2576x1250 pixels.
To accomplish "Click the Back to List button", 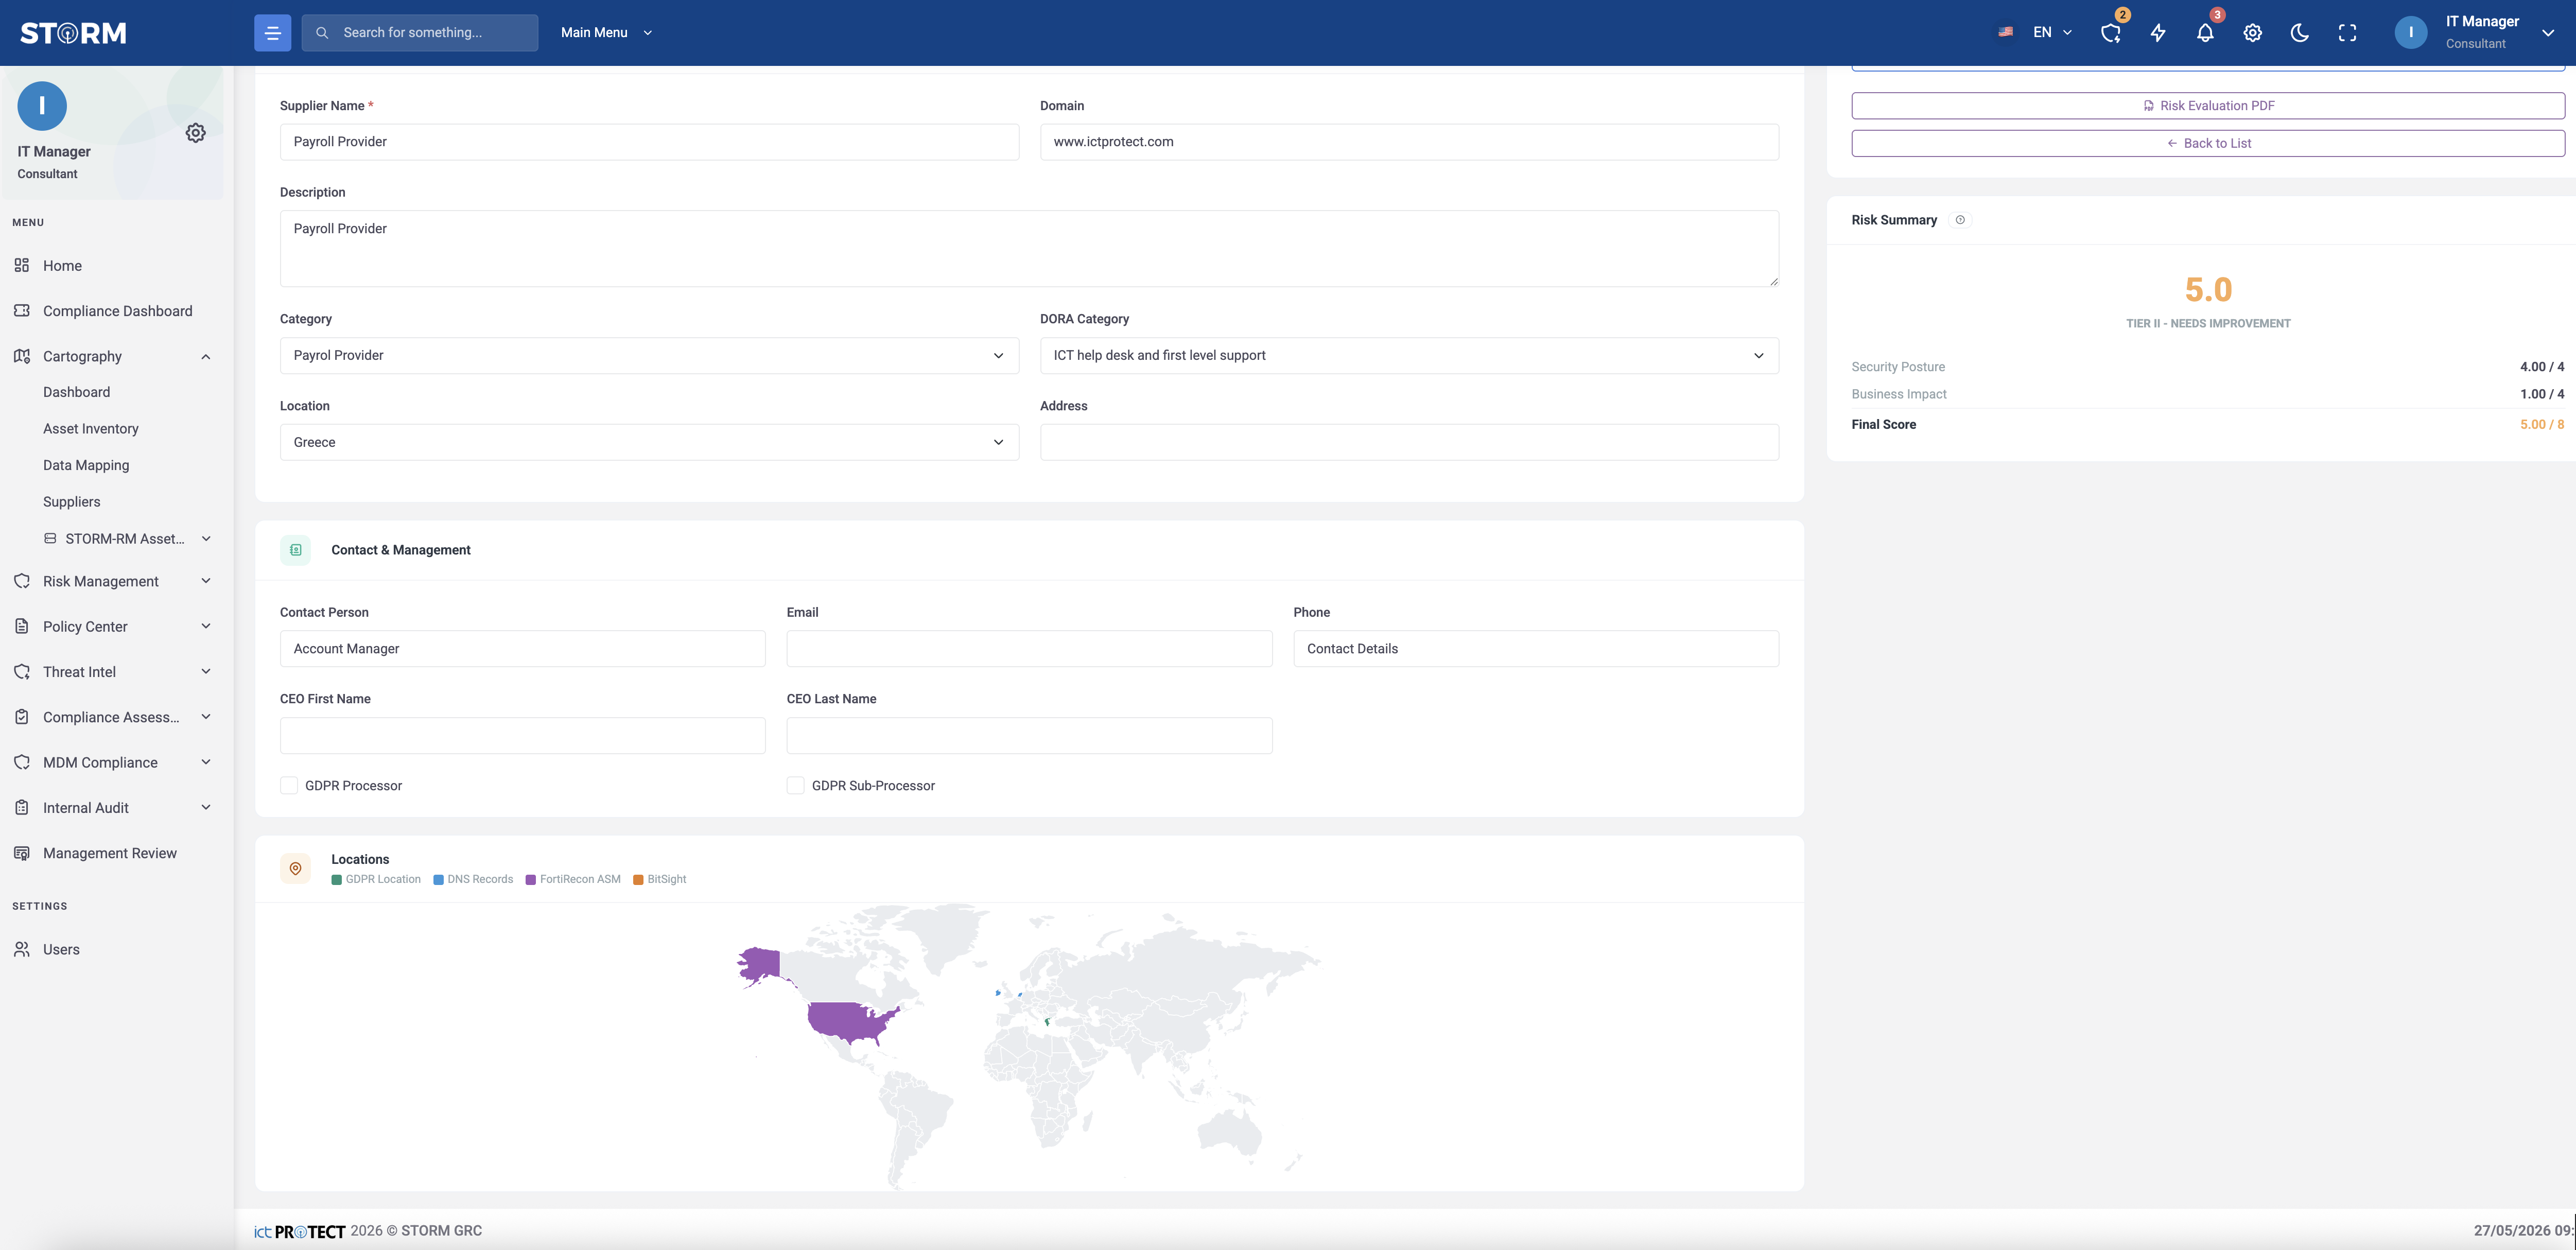I will 2208,143.
